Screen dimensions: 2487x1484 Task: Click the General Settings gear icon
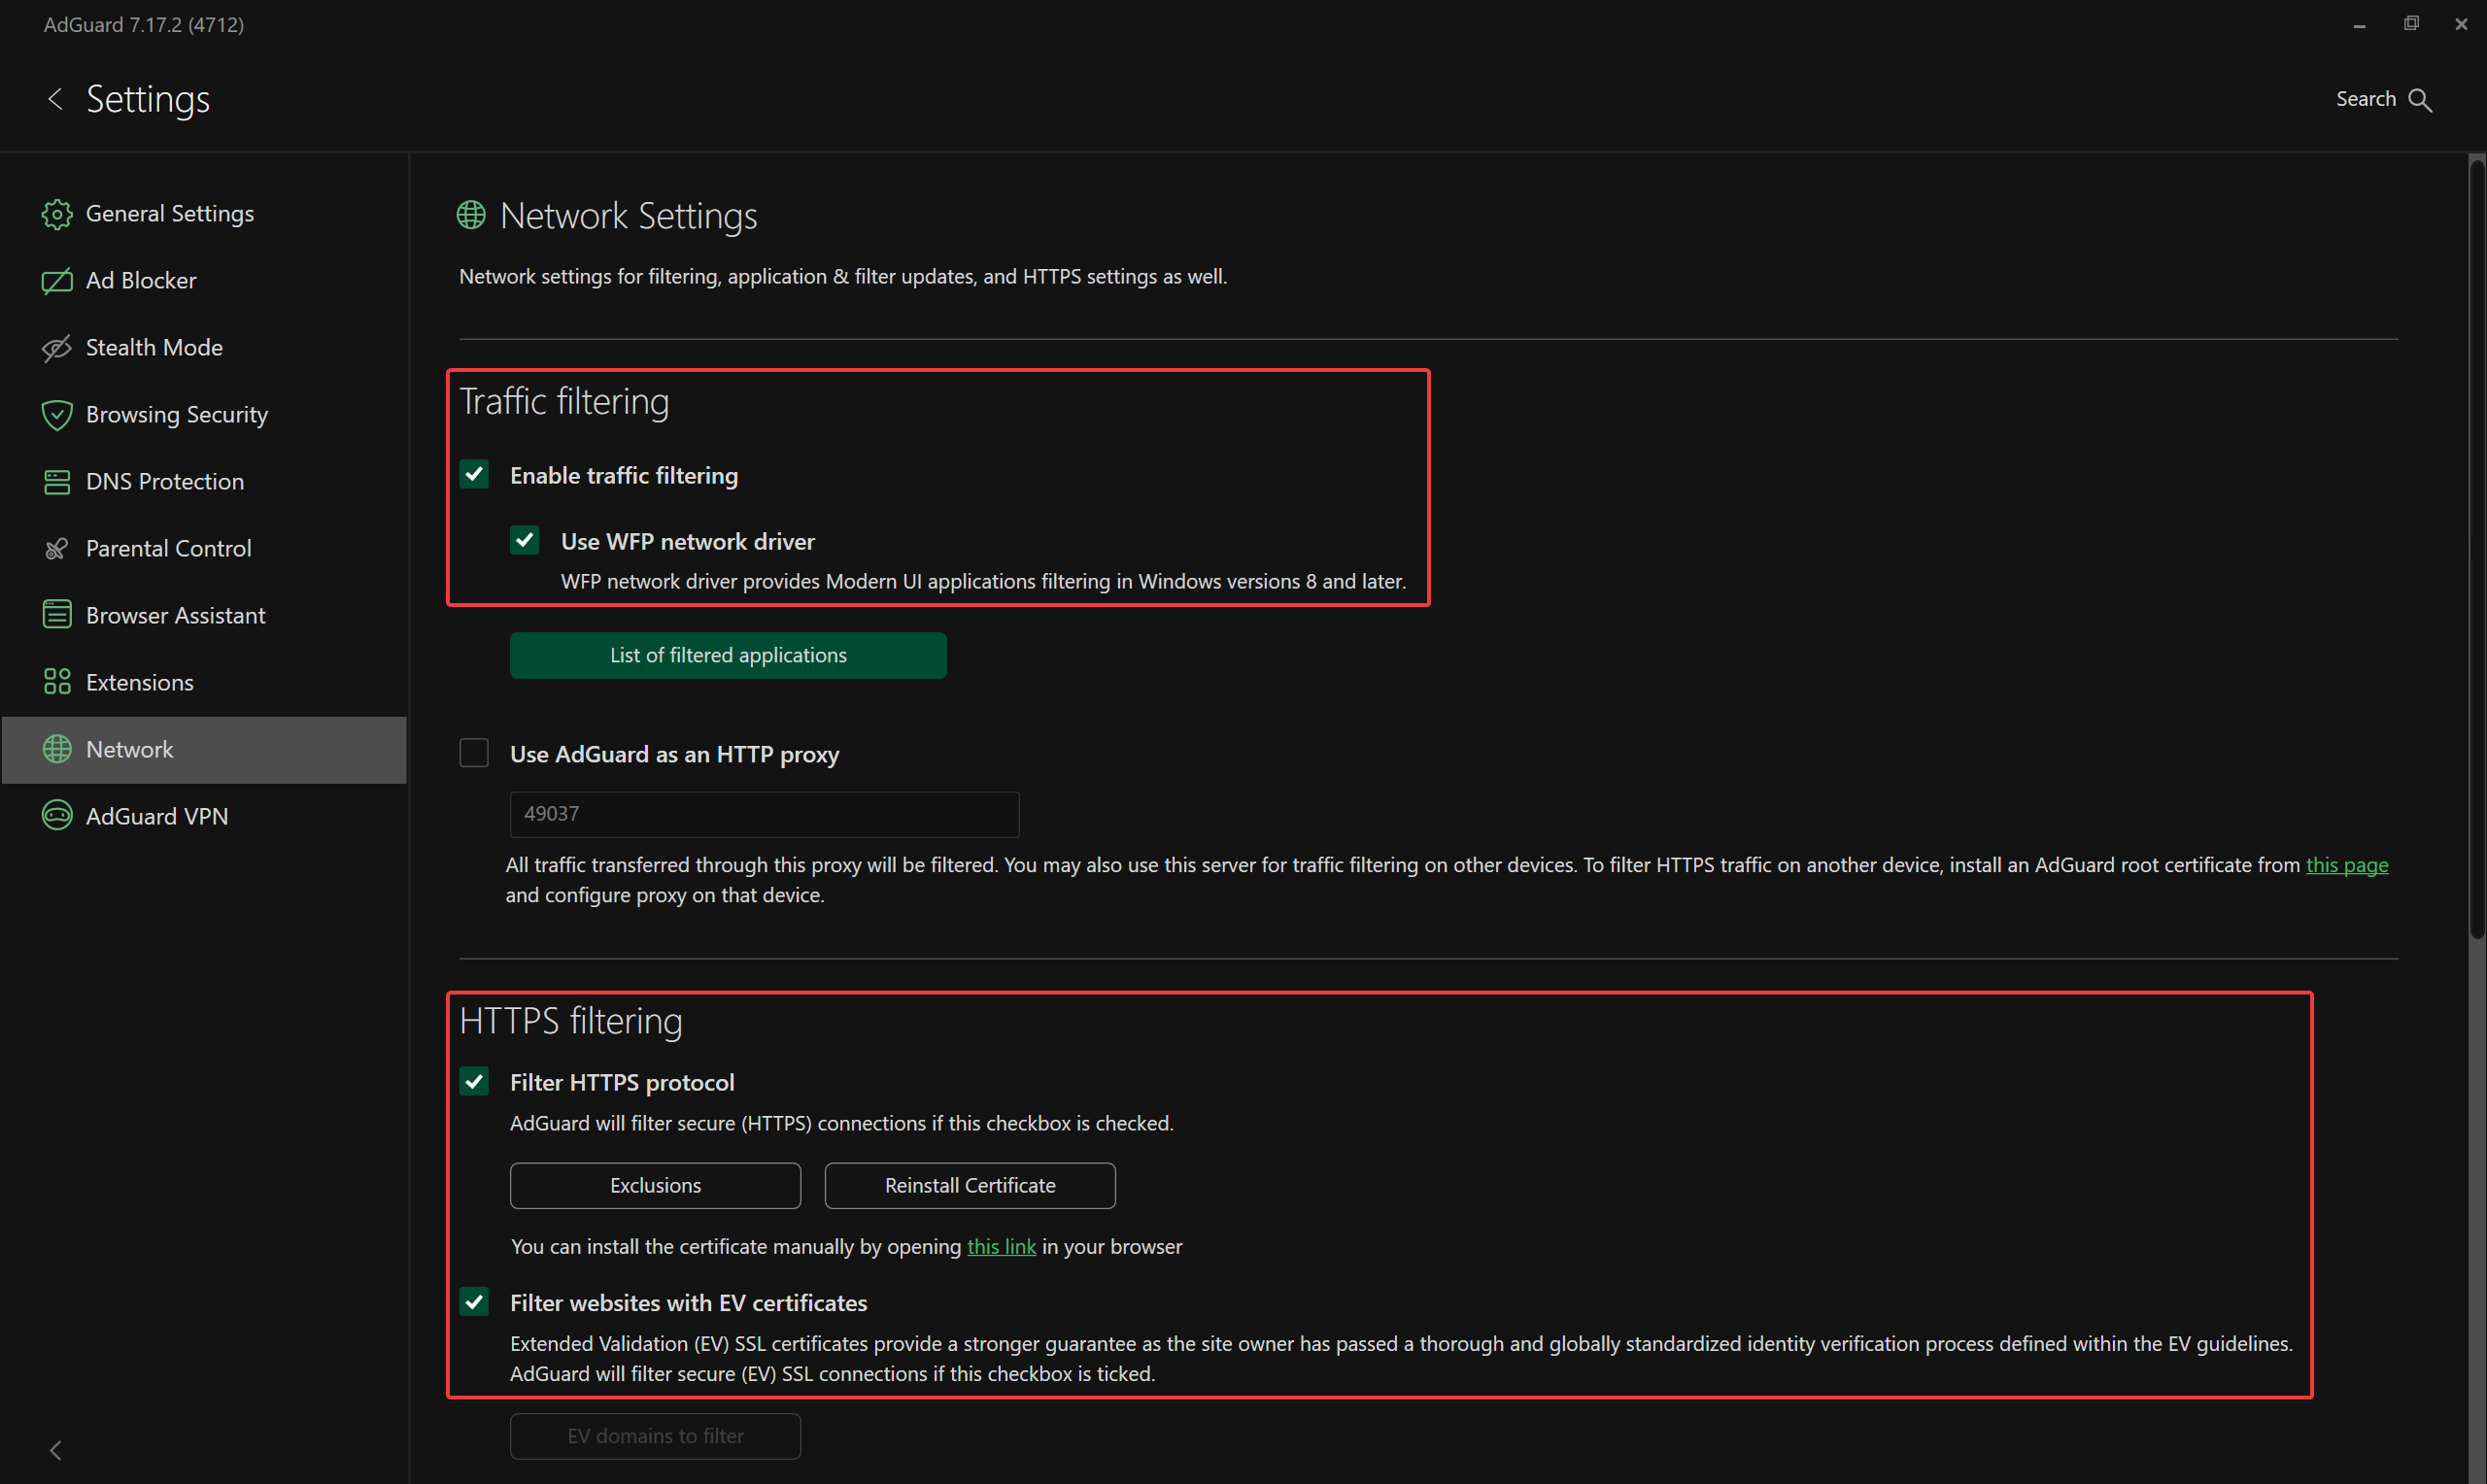[x=57, y=214]
